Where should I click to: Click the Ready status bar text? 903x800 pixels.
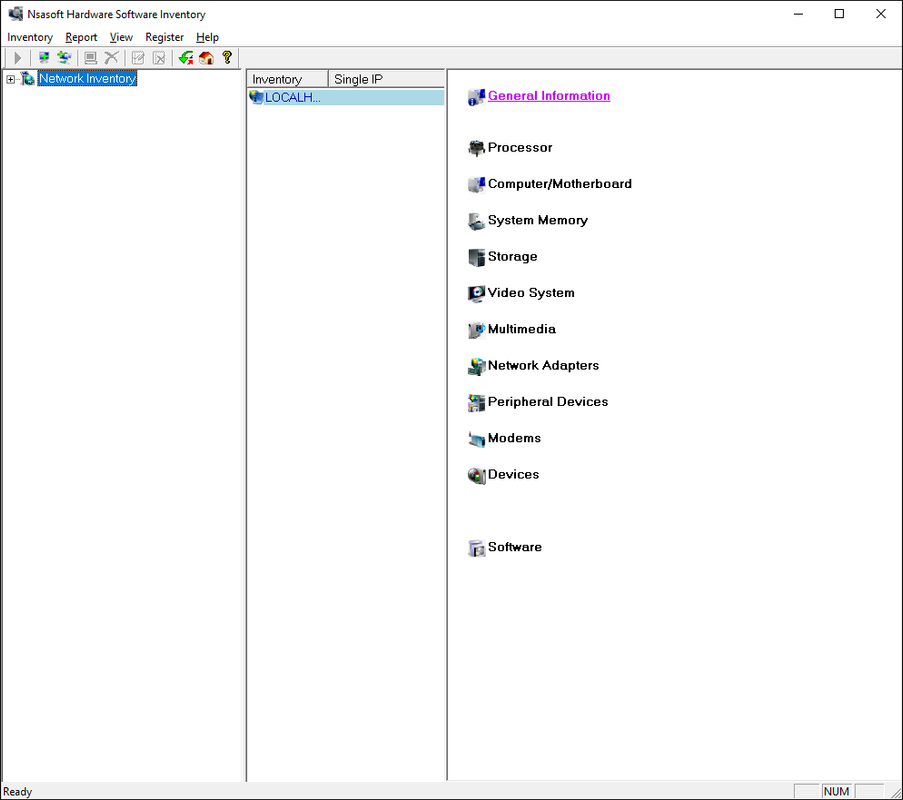17,791
